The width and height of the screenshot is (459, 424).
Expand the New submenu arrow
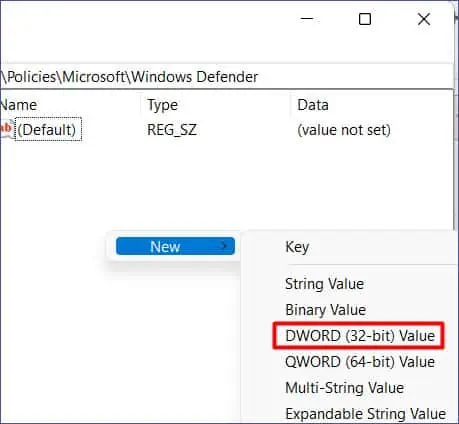pyautogui.click(x=224, y=246)
